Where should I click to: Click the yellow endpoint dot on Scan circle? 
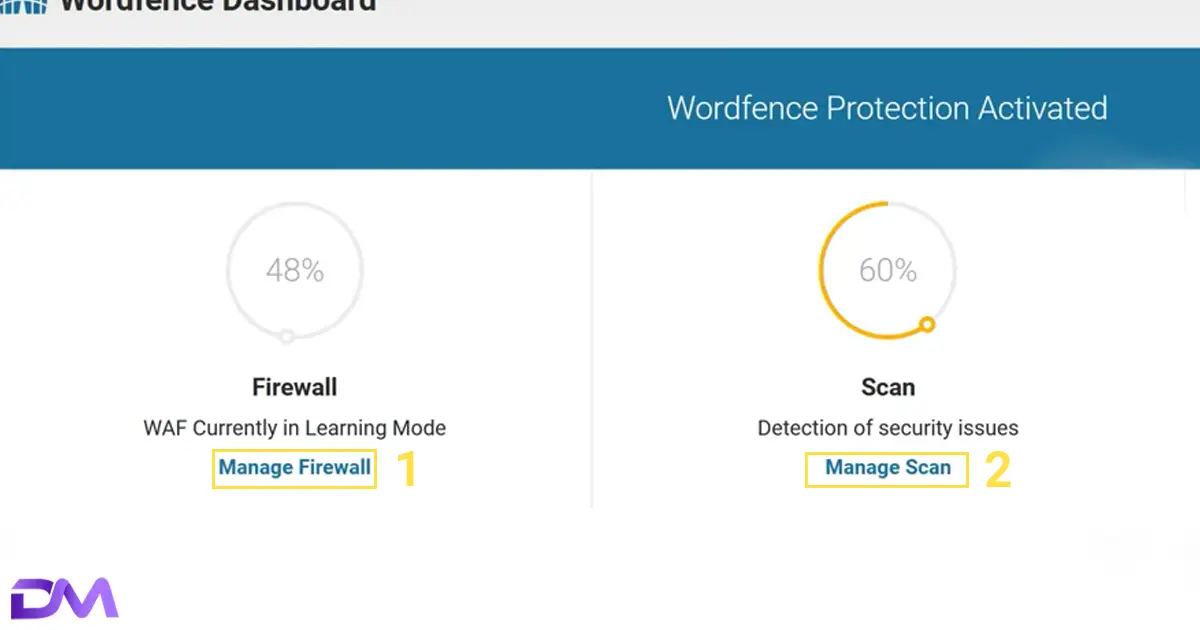(x=927, y=324)
